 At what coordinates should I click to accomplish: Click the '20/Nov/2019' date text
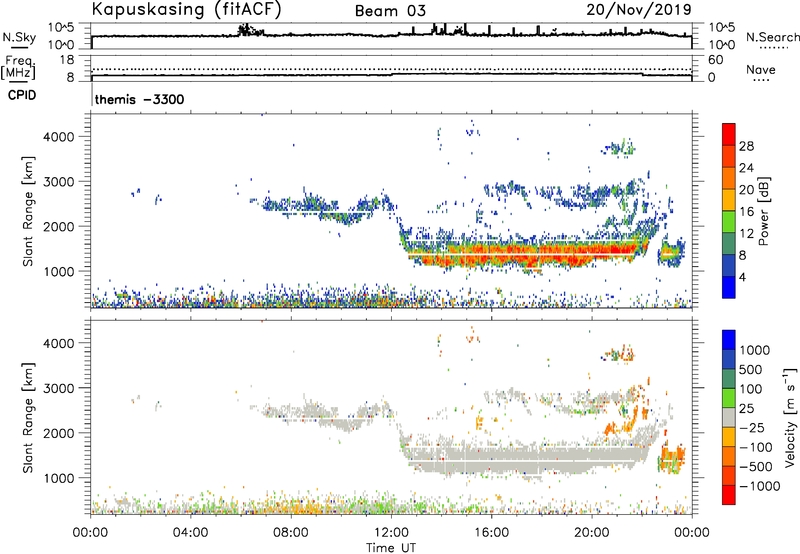tap(639, 9)
